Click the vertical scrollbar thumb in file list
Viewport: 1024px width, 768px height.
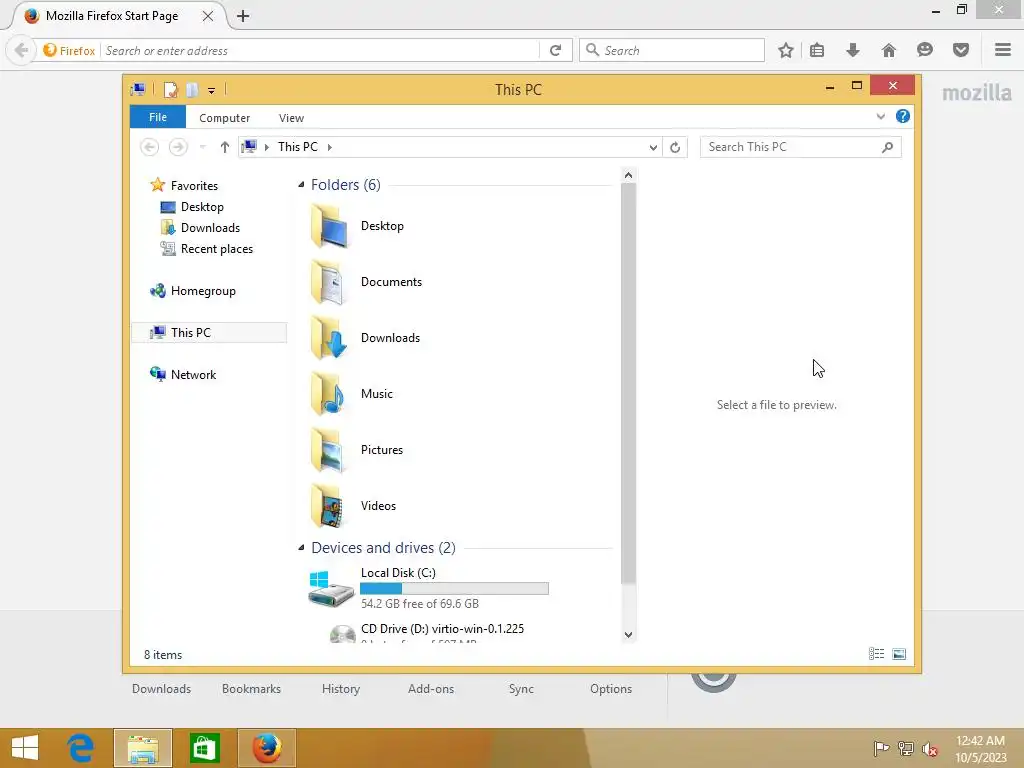coord(628,383)
